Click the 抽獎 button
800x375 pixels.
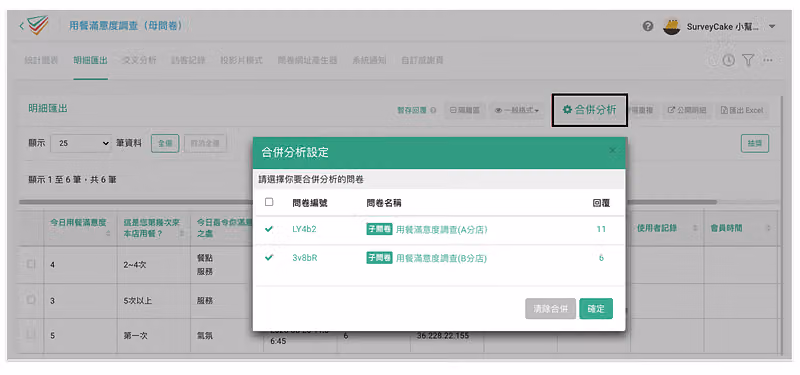click(x=755, y=144)
